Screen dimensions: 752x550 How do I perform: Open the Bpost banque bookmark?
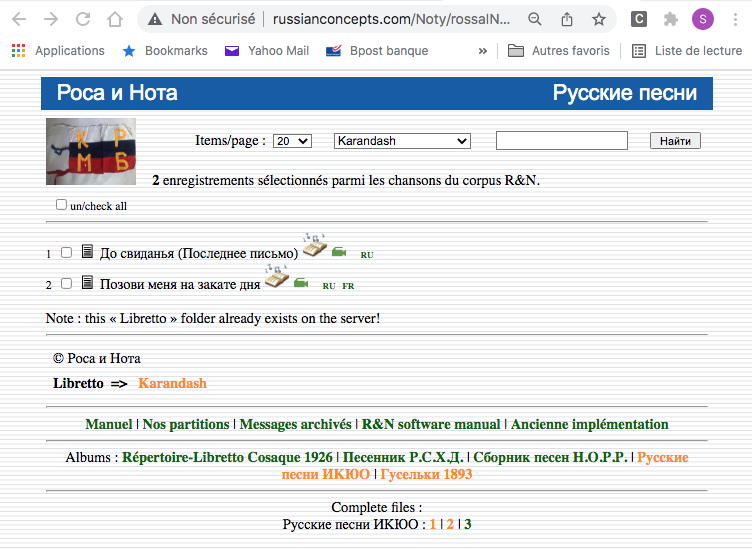point(377,51)
